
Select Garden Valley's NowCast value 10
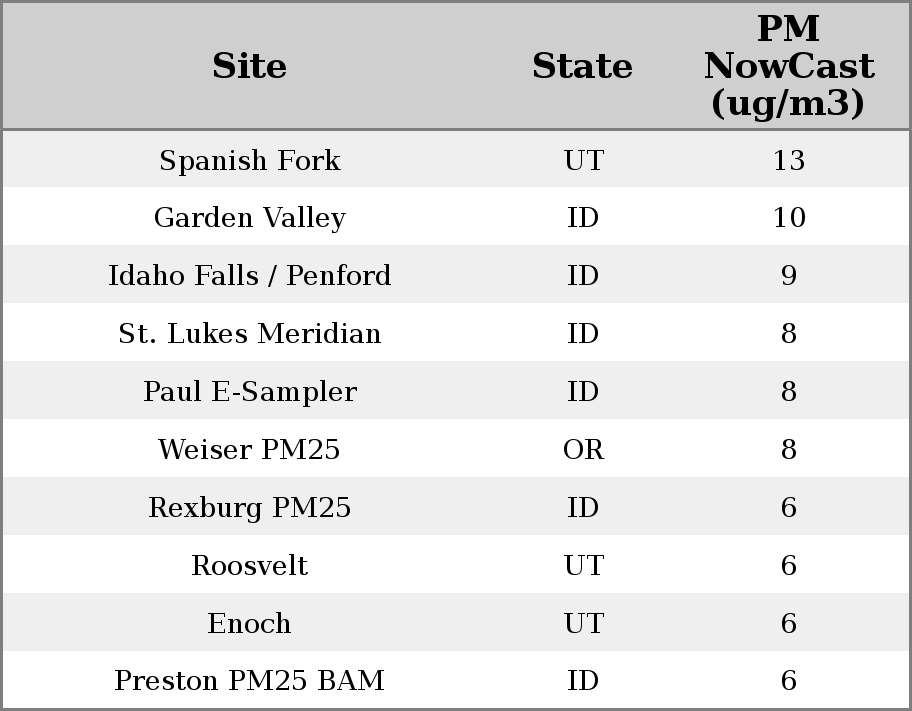[788, 218]
